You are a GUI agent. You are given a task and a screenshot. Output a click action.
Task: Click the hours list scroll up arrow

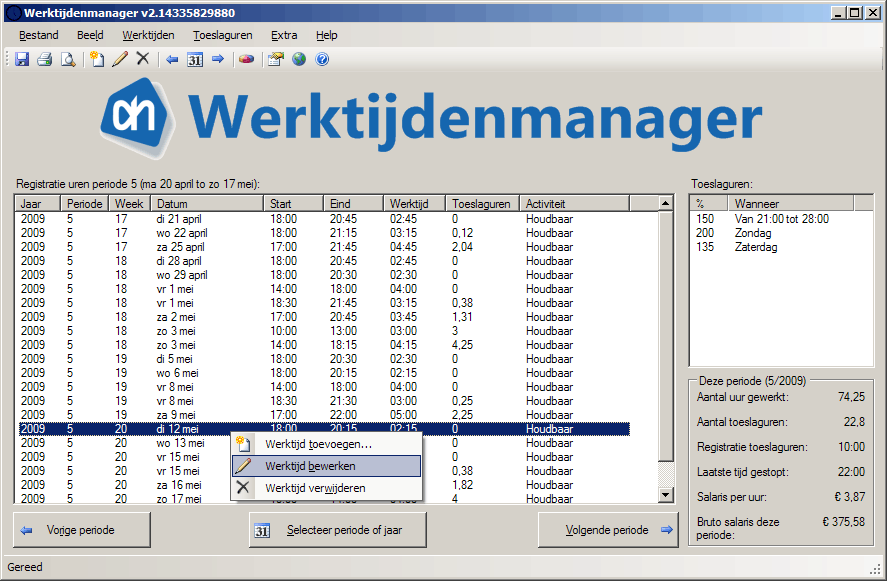coord(666,203)
